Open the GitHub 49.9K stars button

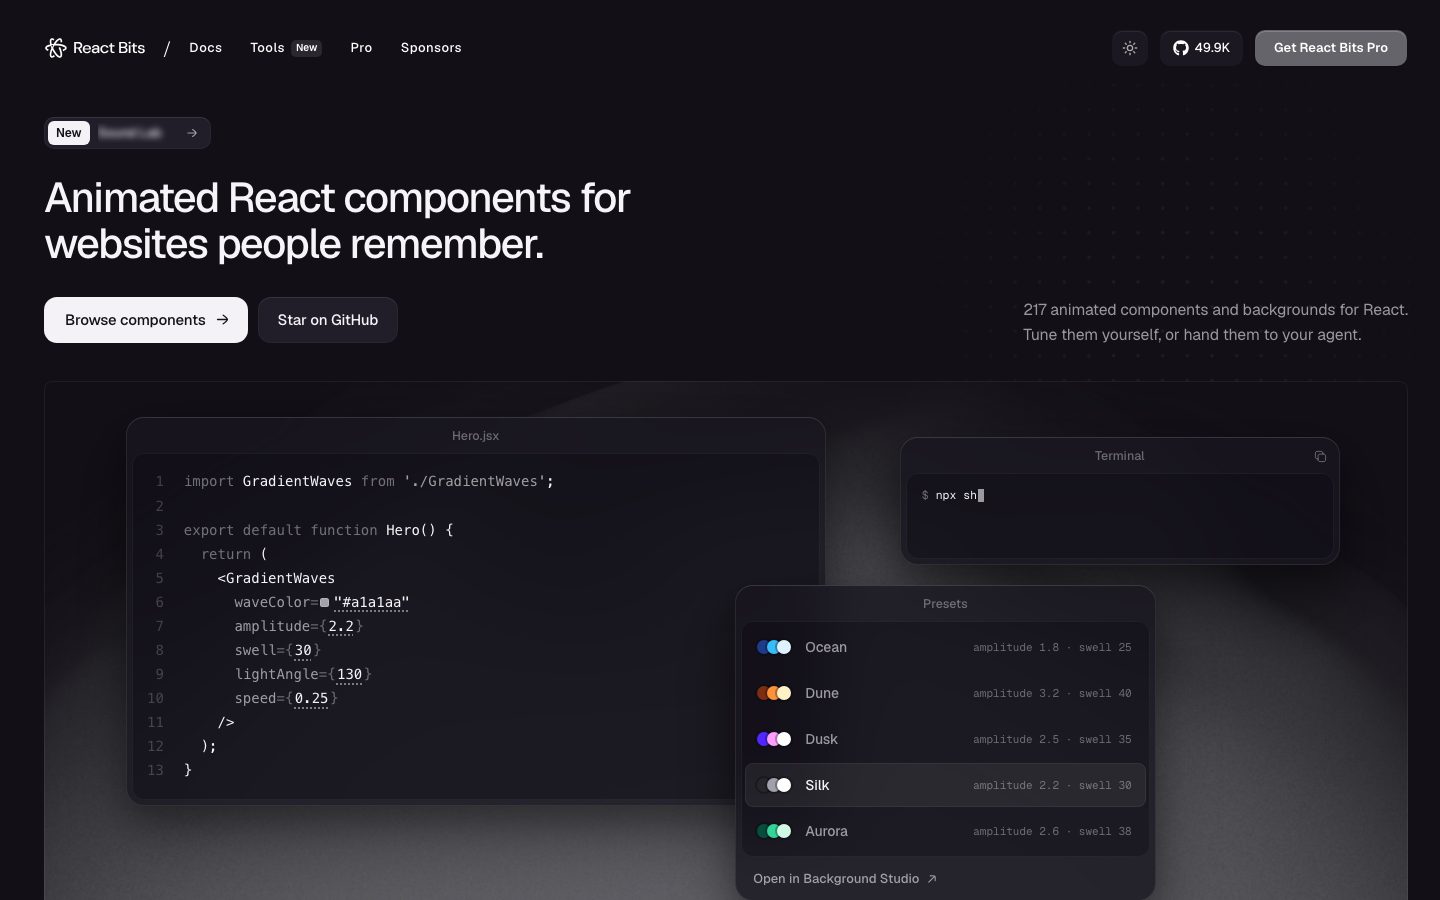click(x=1201, y=48)
